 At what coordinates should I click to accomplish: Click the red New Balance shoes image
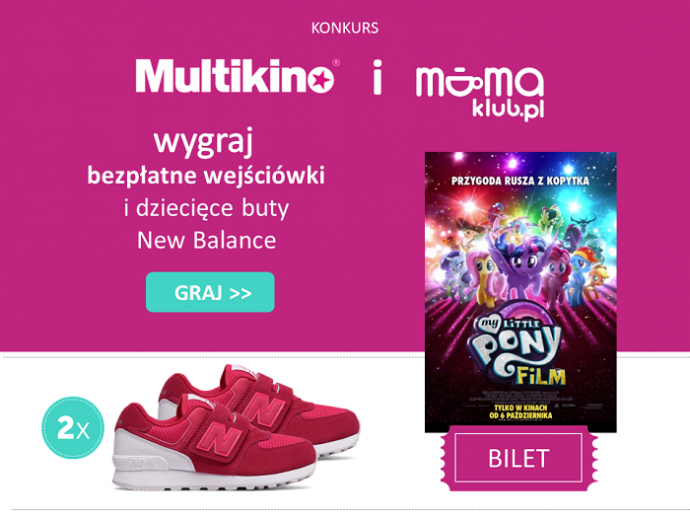click(237, 427)
